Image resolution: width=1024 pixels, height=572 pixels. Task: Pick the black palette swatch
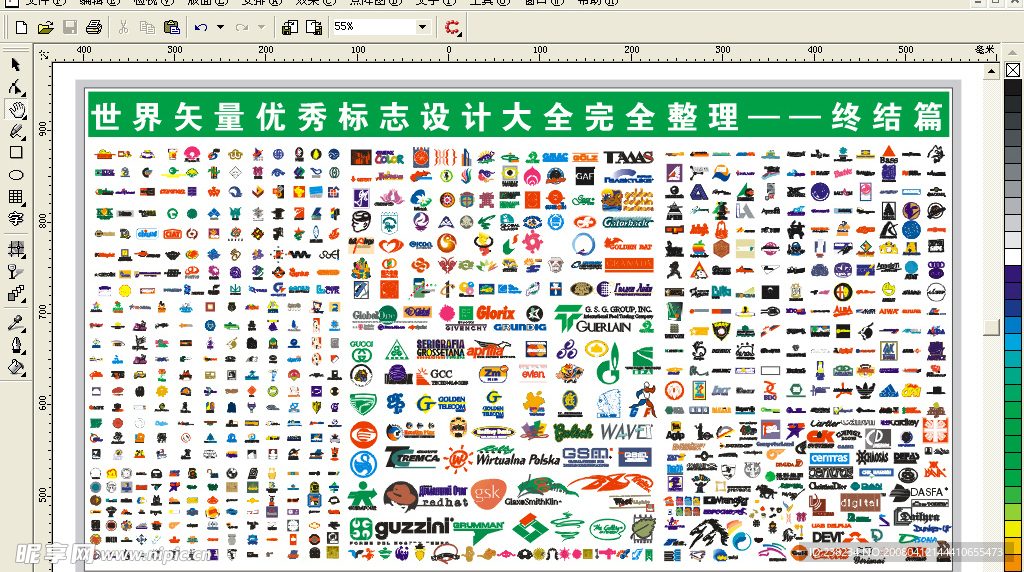pyautogui.click(x=1013, y=87)
